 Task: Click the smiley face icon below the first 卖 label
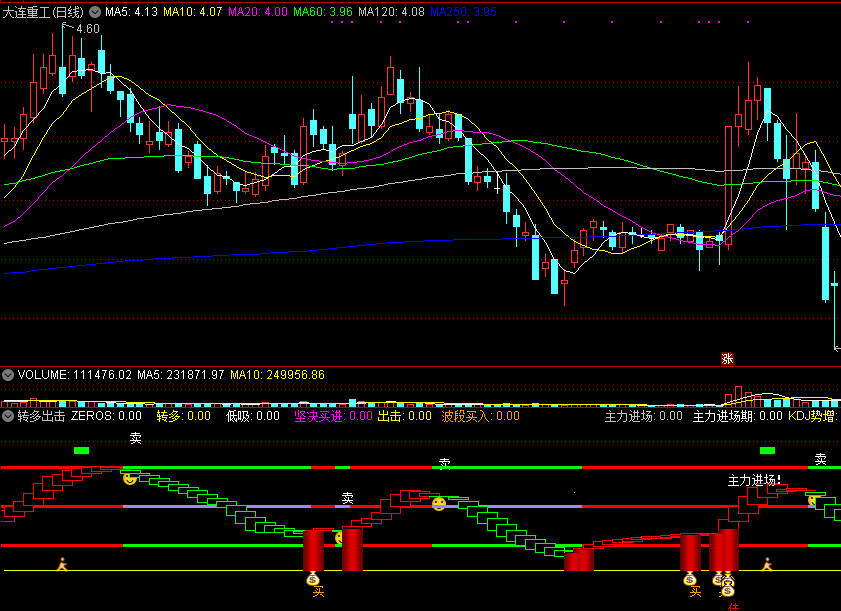point(130,478)
